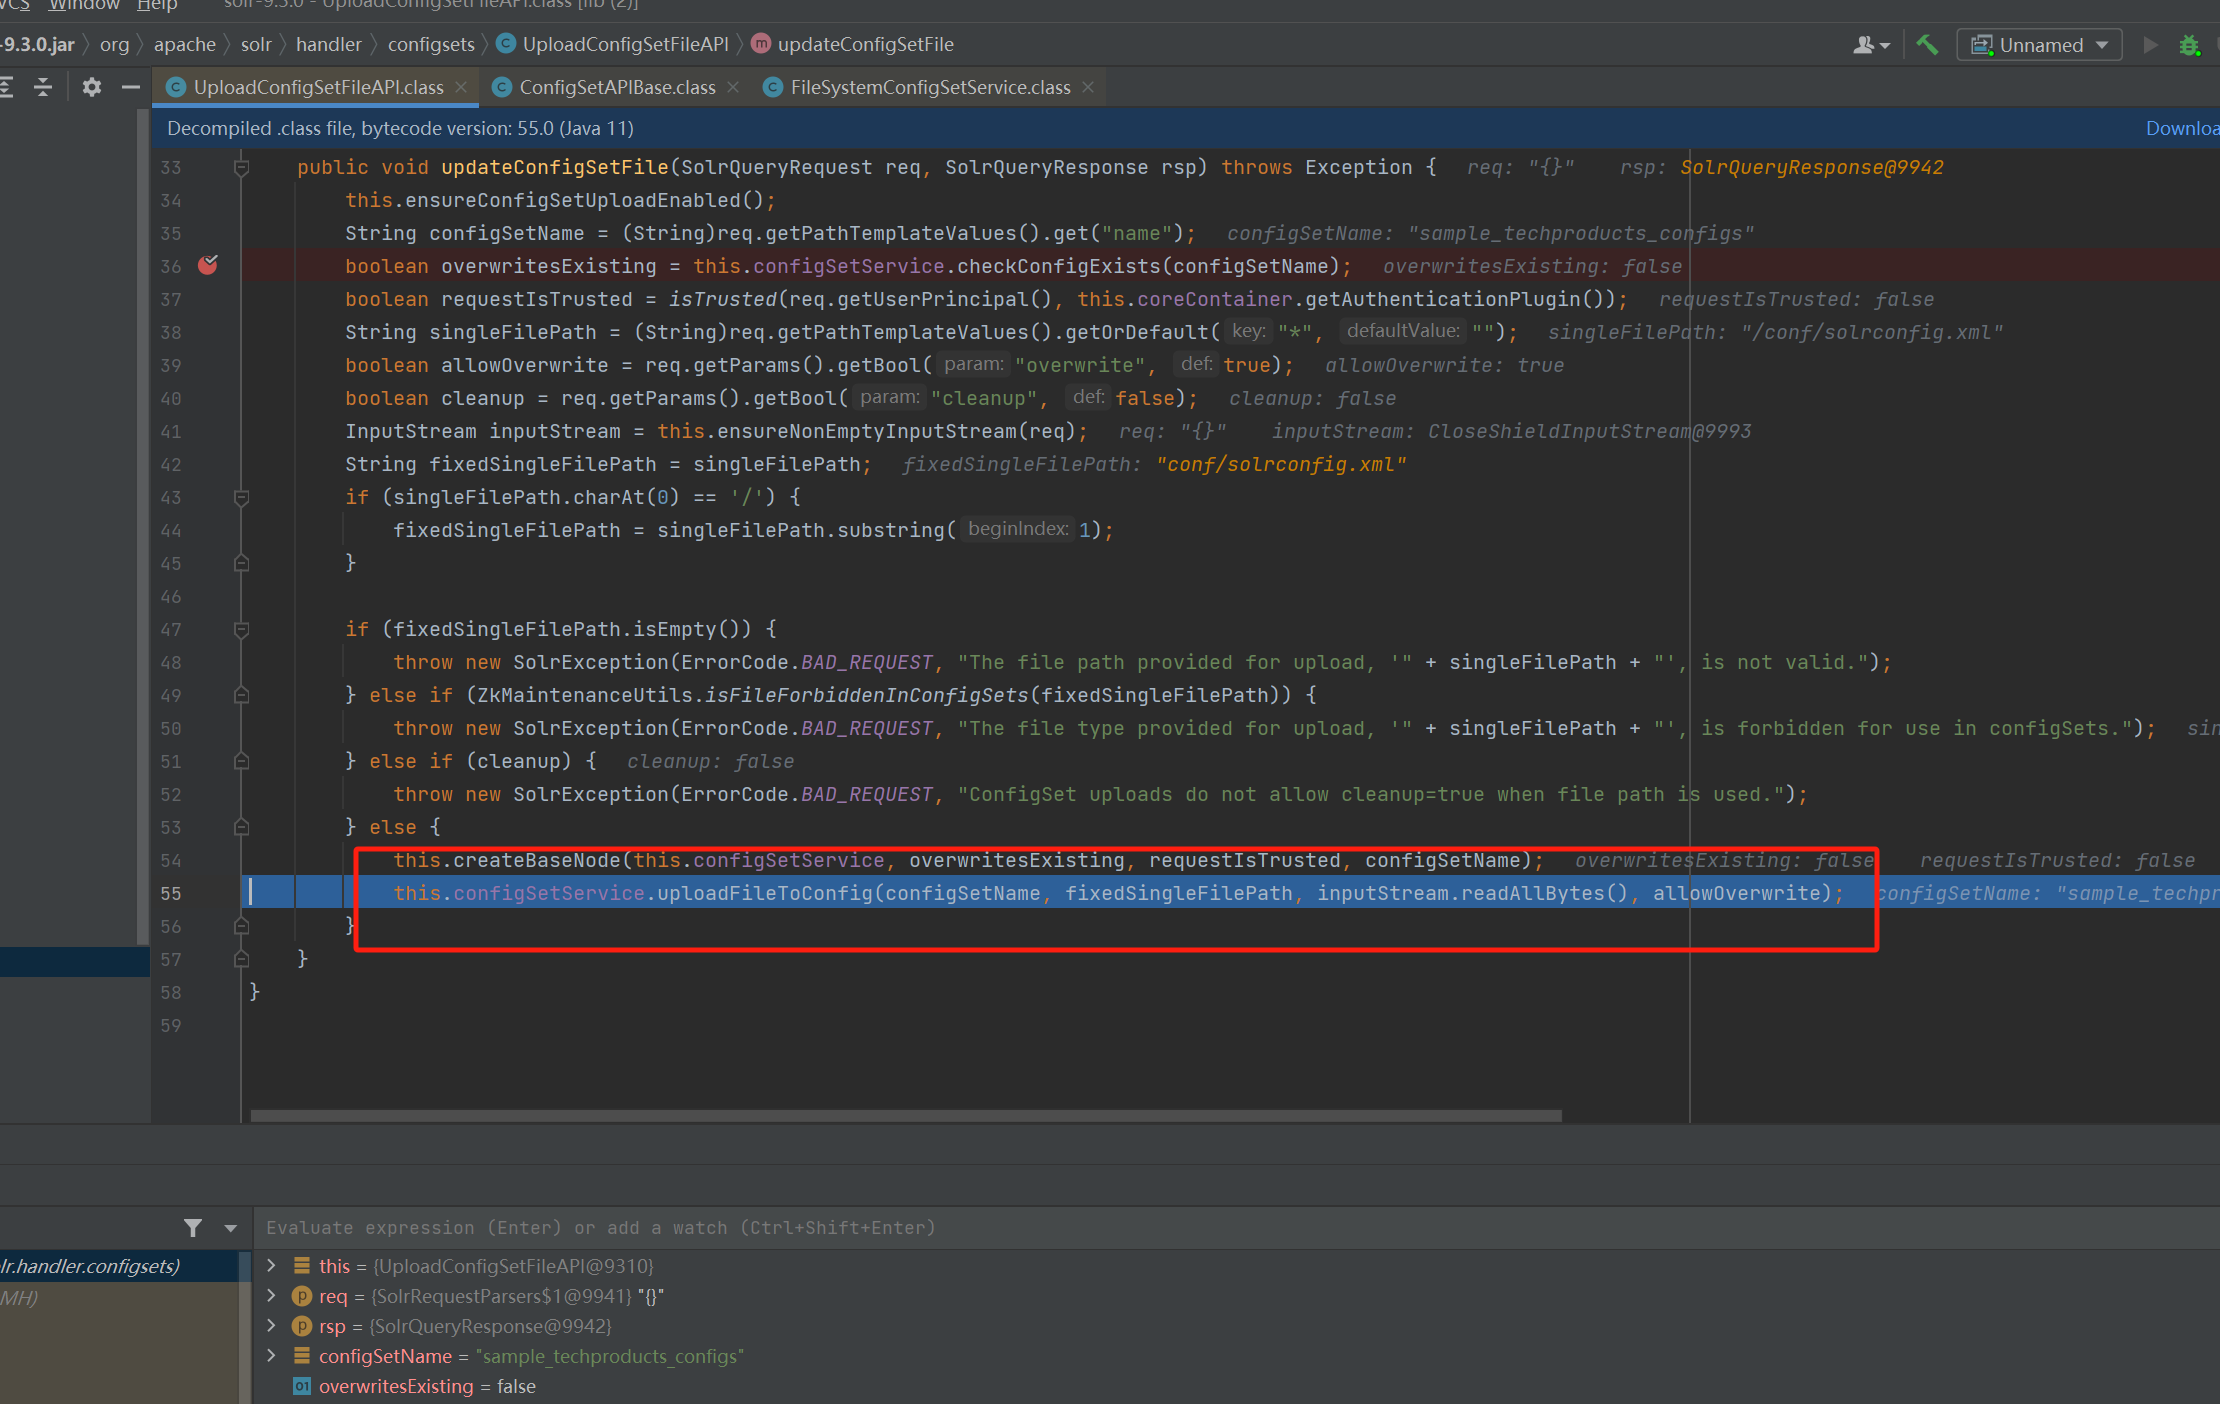
Task: Click the project panel vertical scrollbar
Action: click(x=142, y=527)
